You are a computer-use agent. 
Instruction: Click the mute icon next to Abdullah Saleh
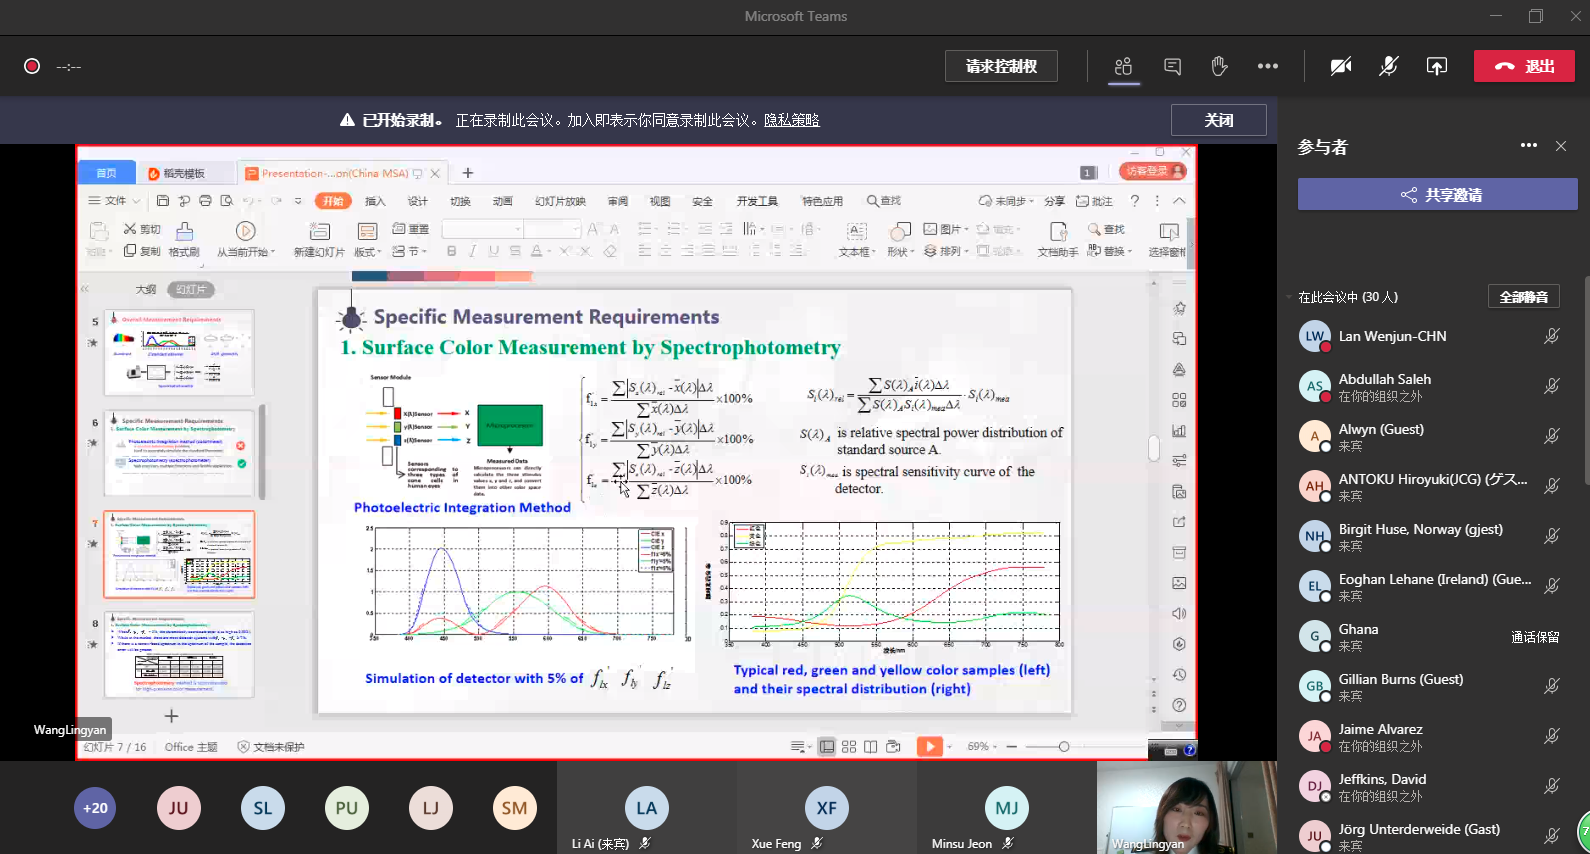coord(1552,386)
